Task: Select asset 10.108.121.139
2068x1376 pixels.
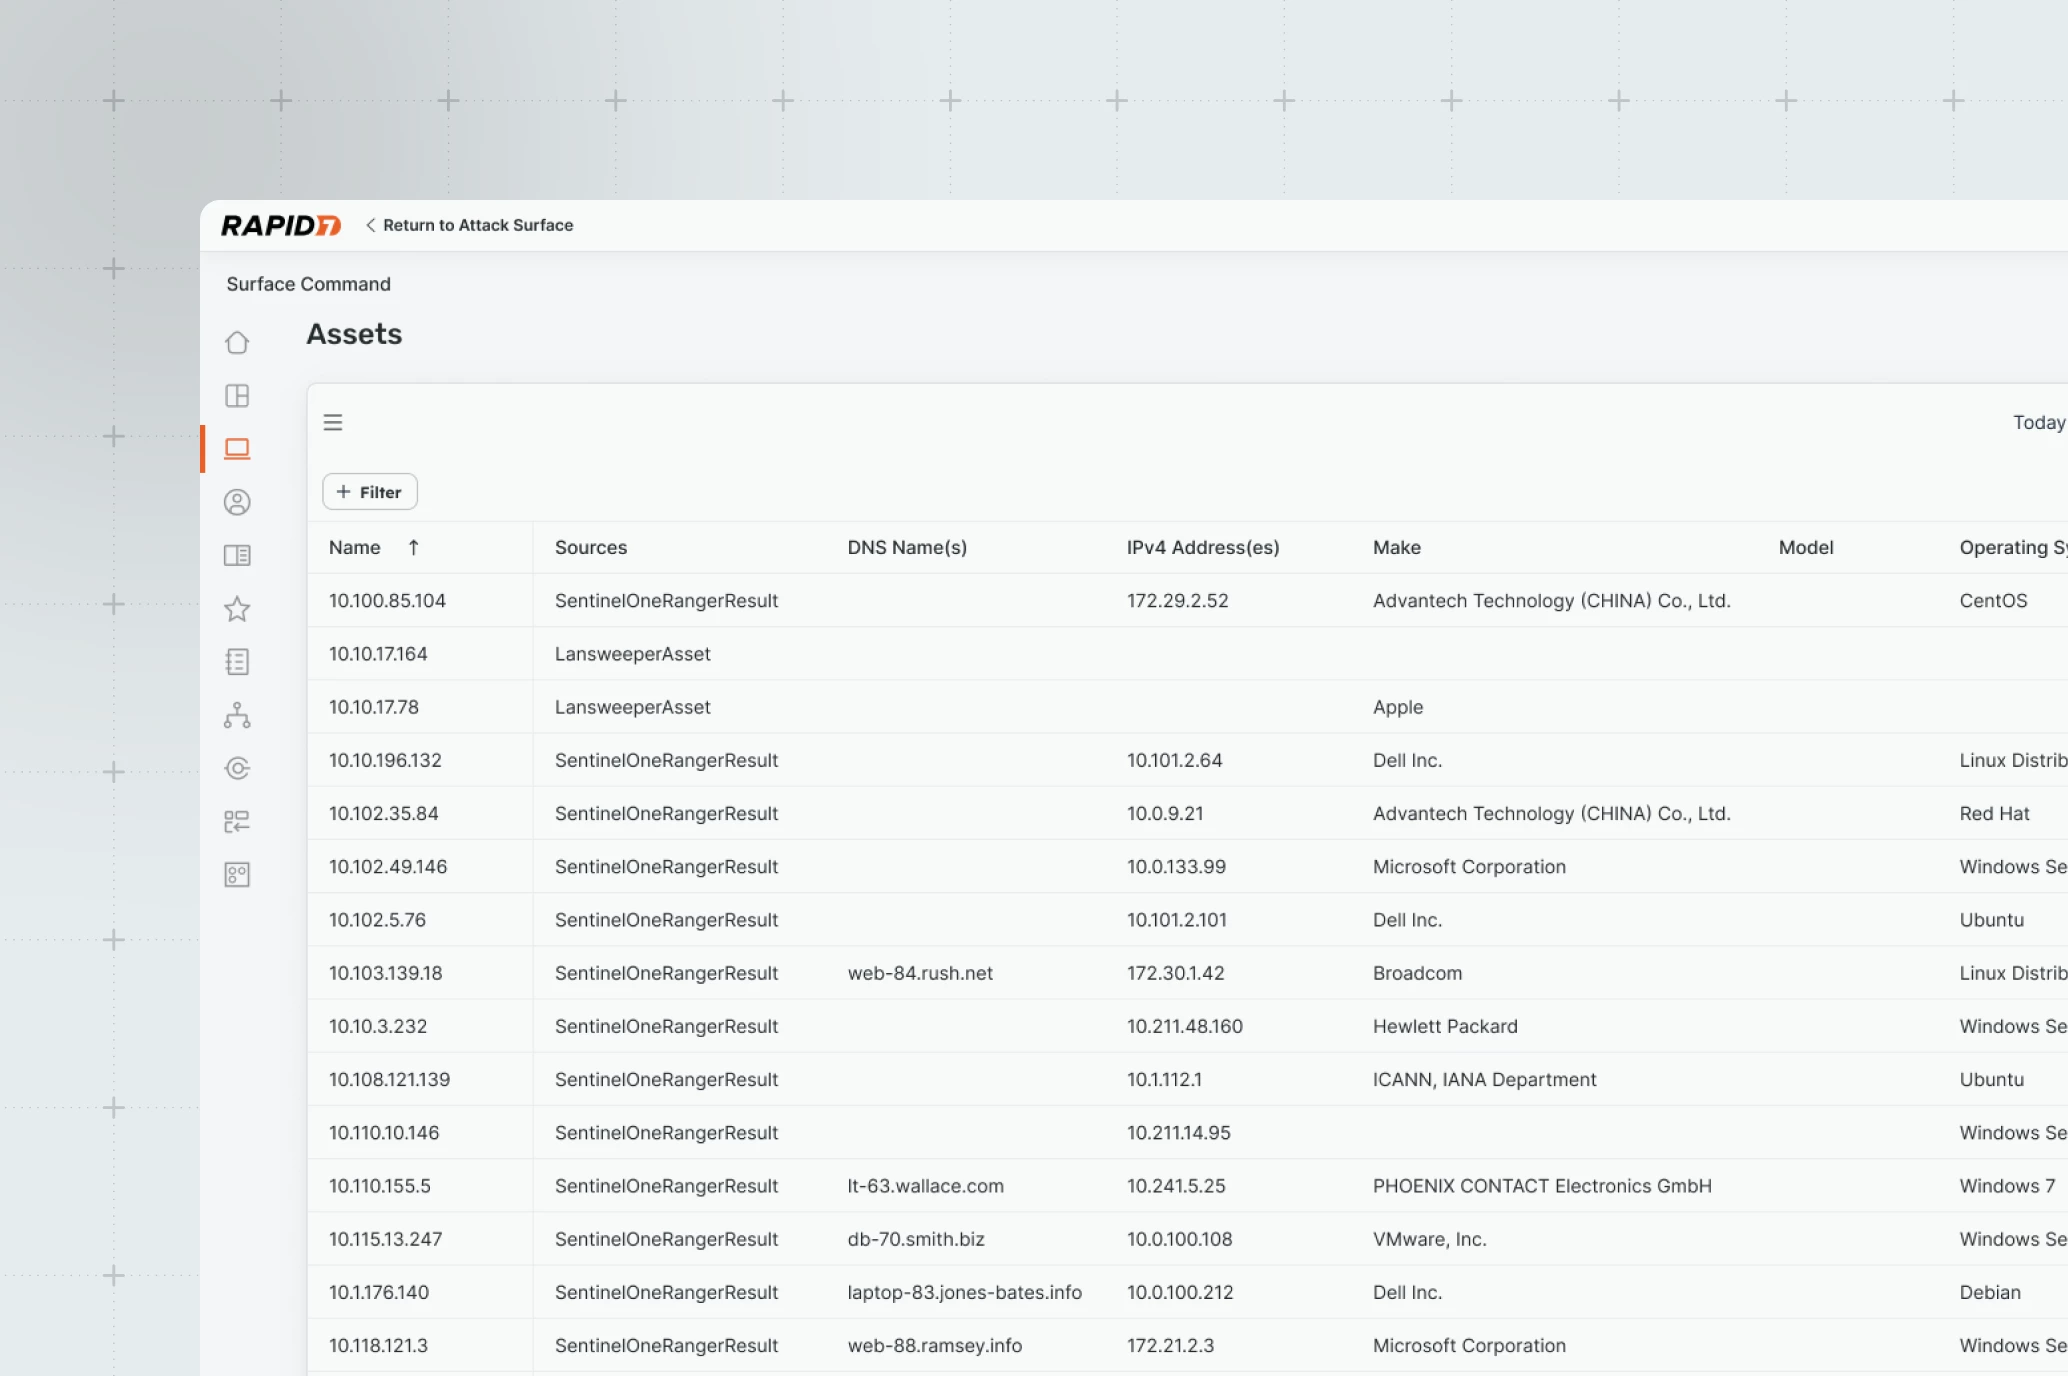Action: 389,1079
